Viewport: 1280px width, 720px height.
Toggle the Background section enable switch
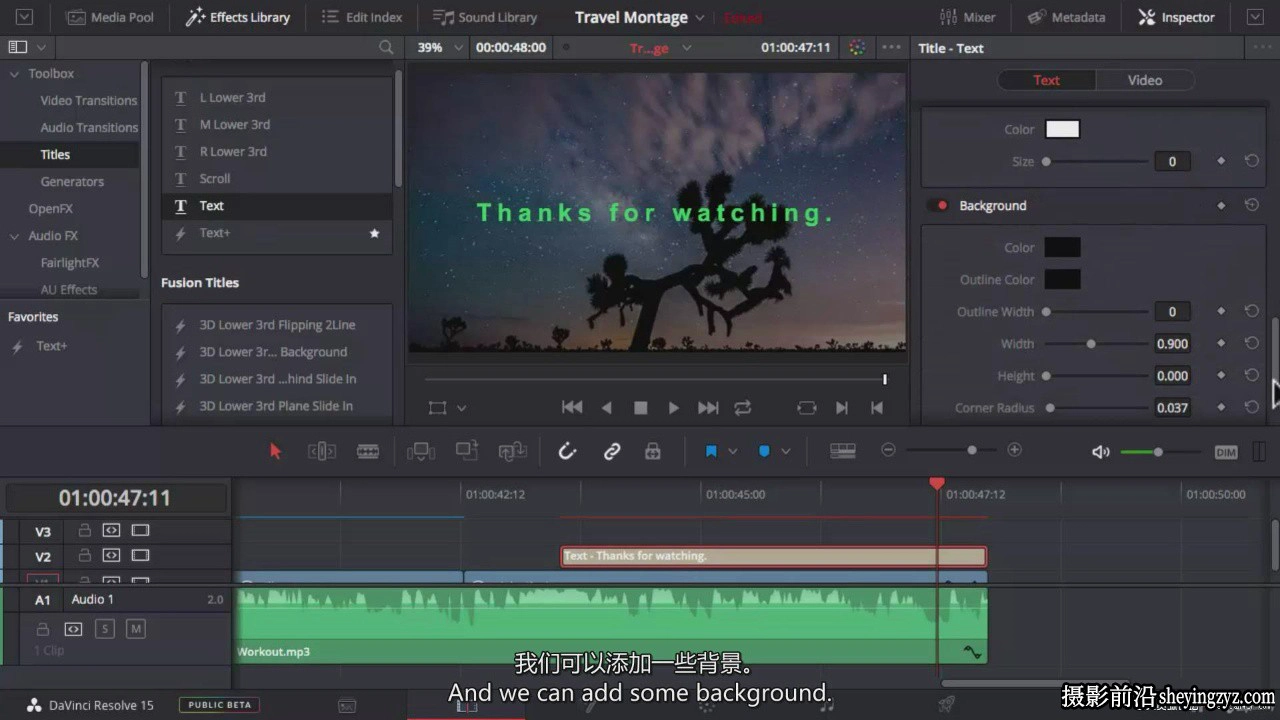(x=938, y=205)
